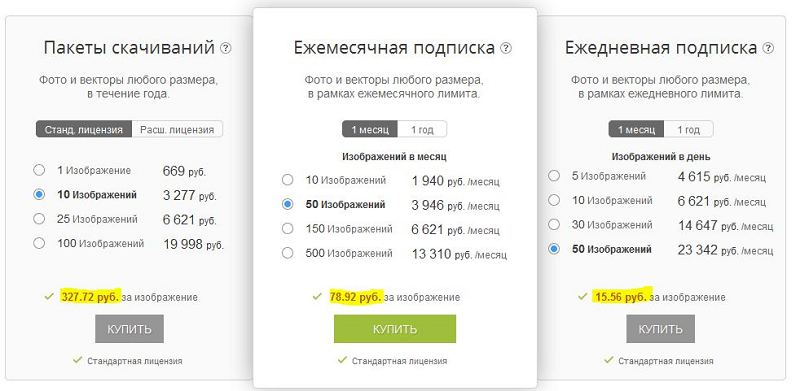Select Станд. лицензия tab
800x391 pixels.
point(84,129)
